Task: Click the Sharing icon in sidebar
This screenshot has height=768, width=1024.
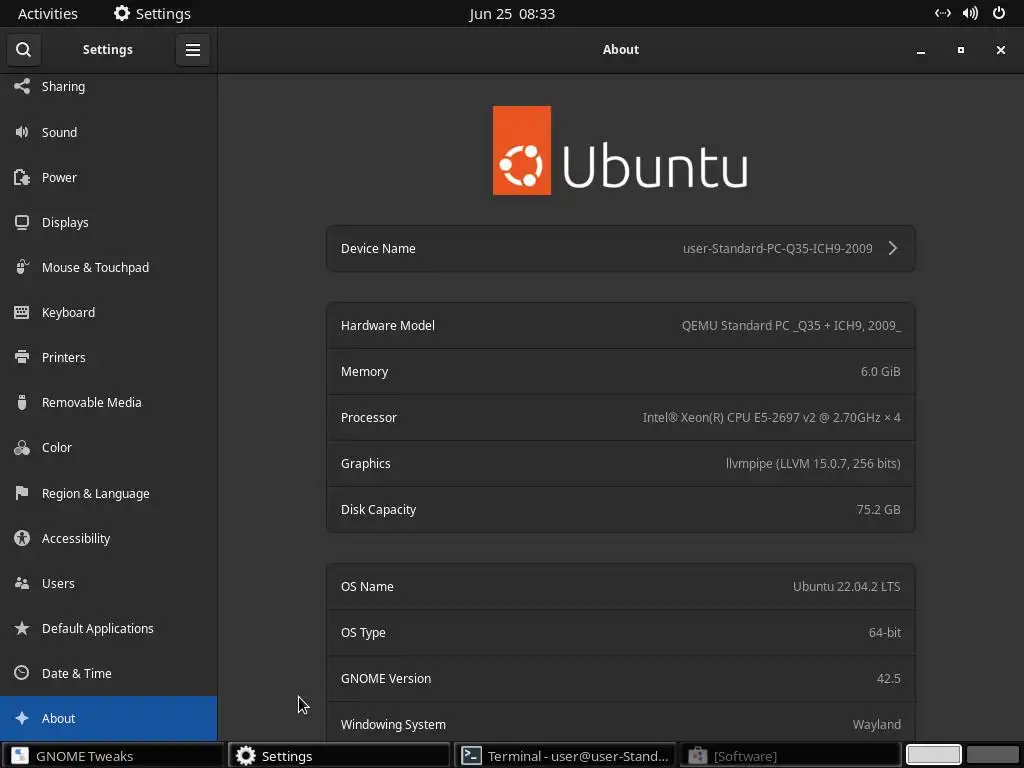Action: tap(22, 86)
